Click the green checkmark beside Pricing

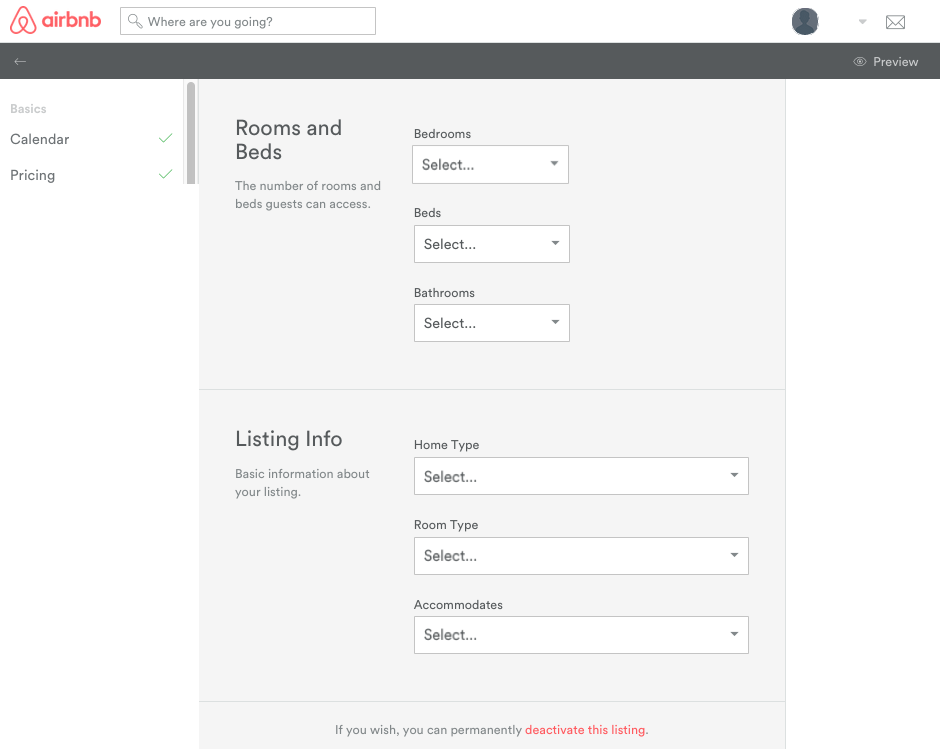(165, 174)
